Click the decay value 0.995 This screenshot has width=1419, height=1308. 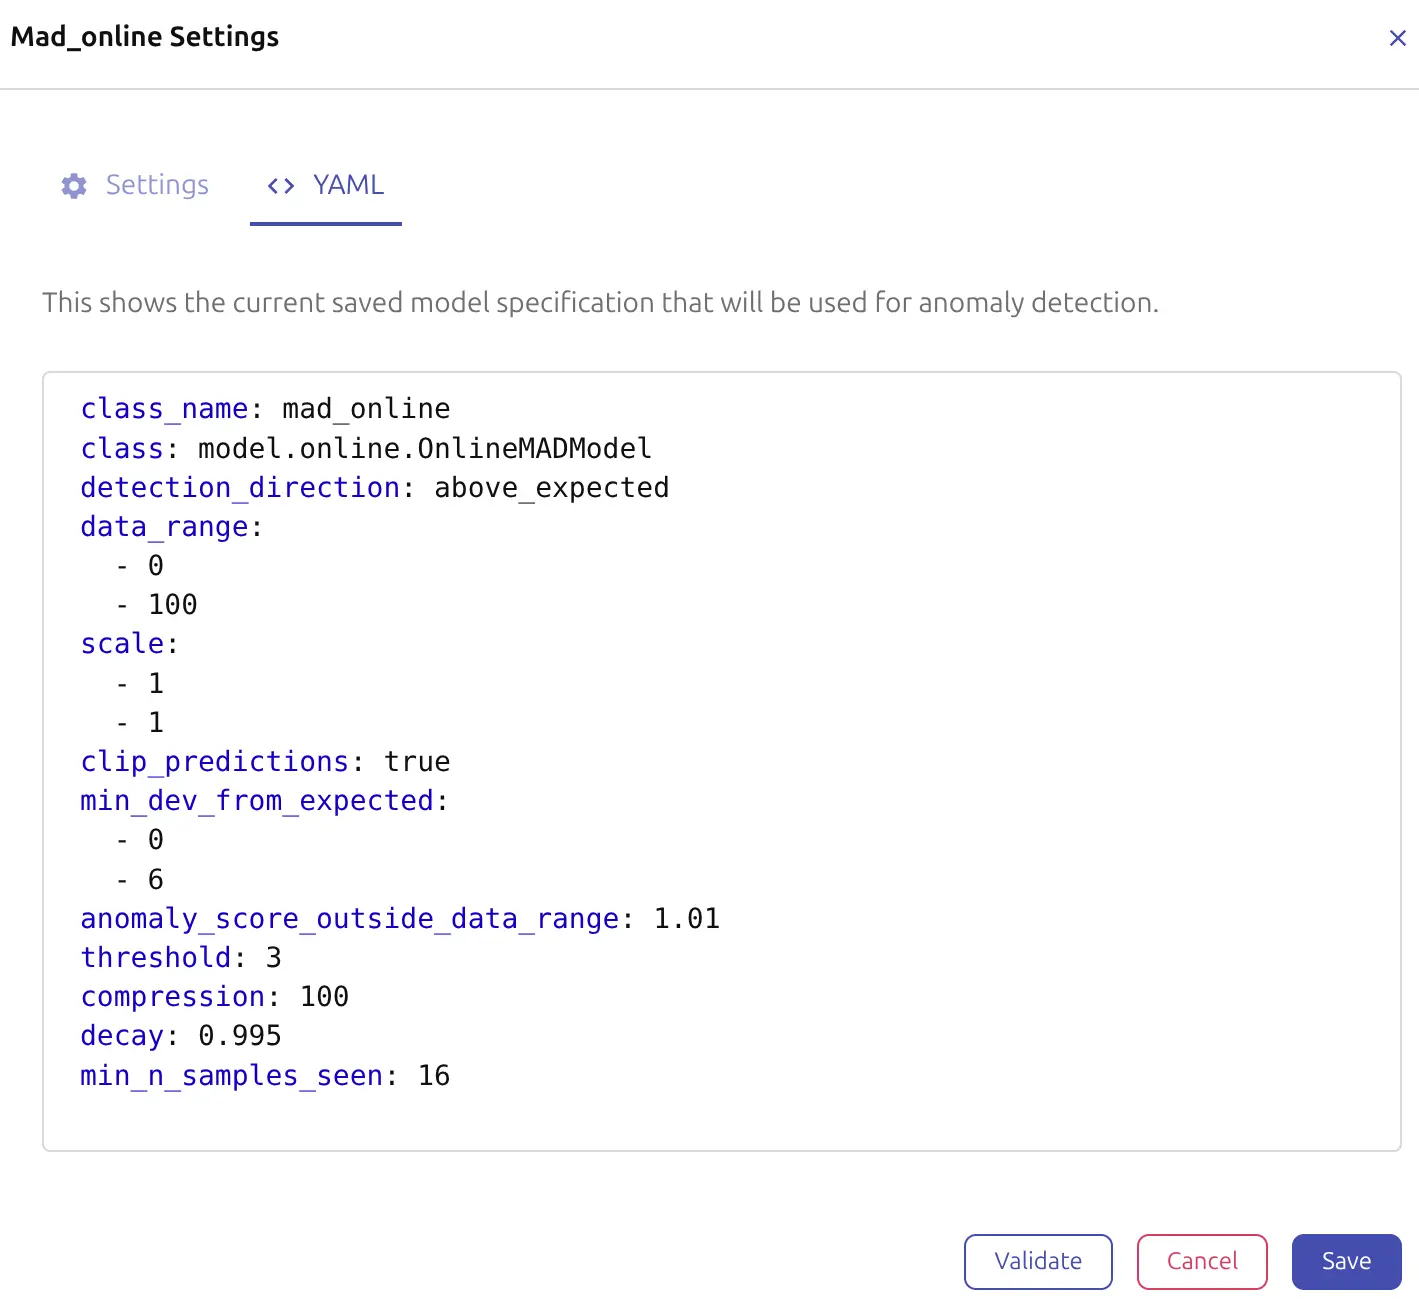pyautogui.click(x=240, y=1036)
